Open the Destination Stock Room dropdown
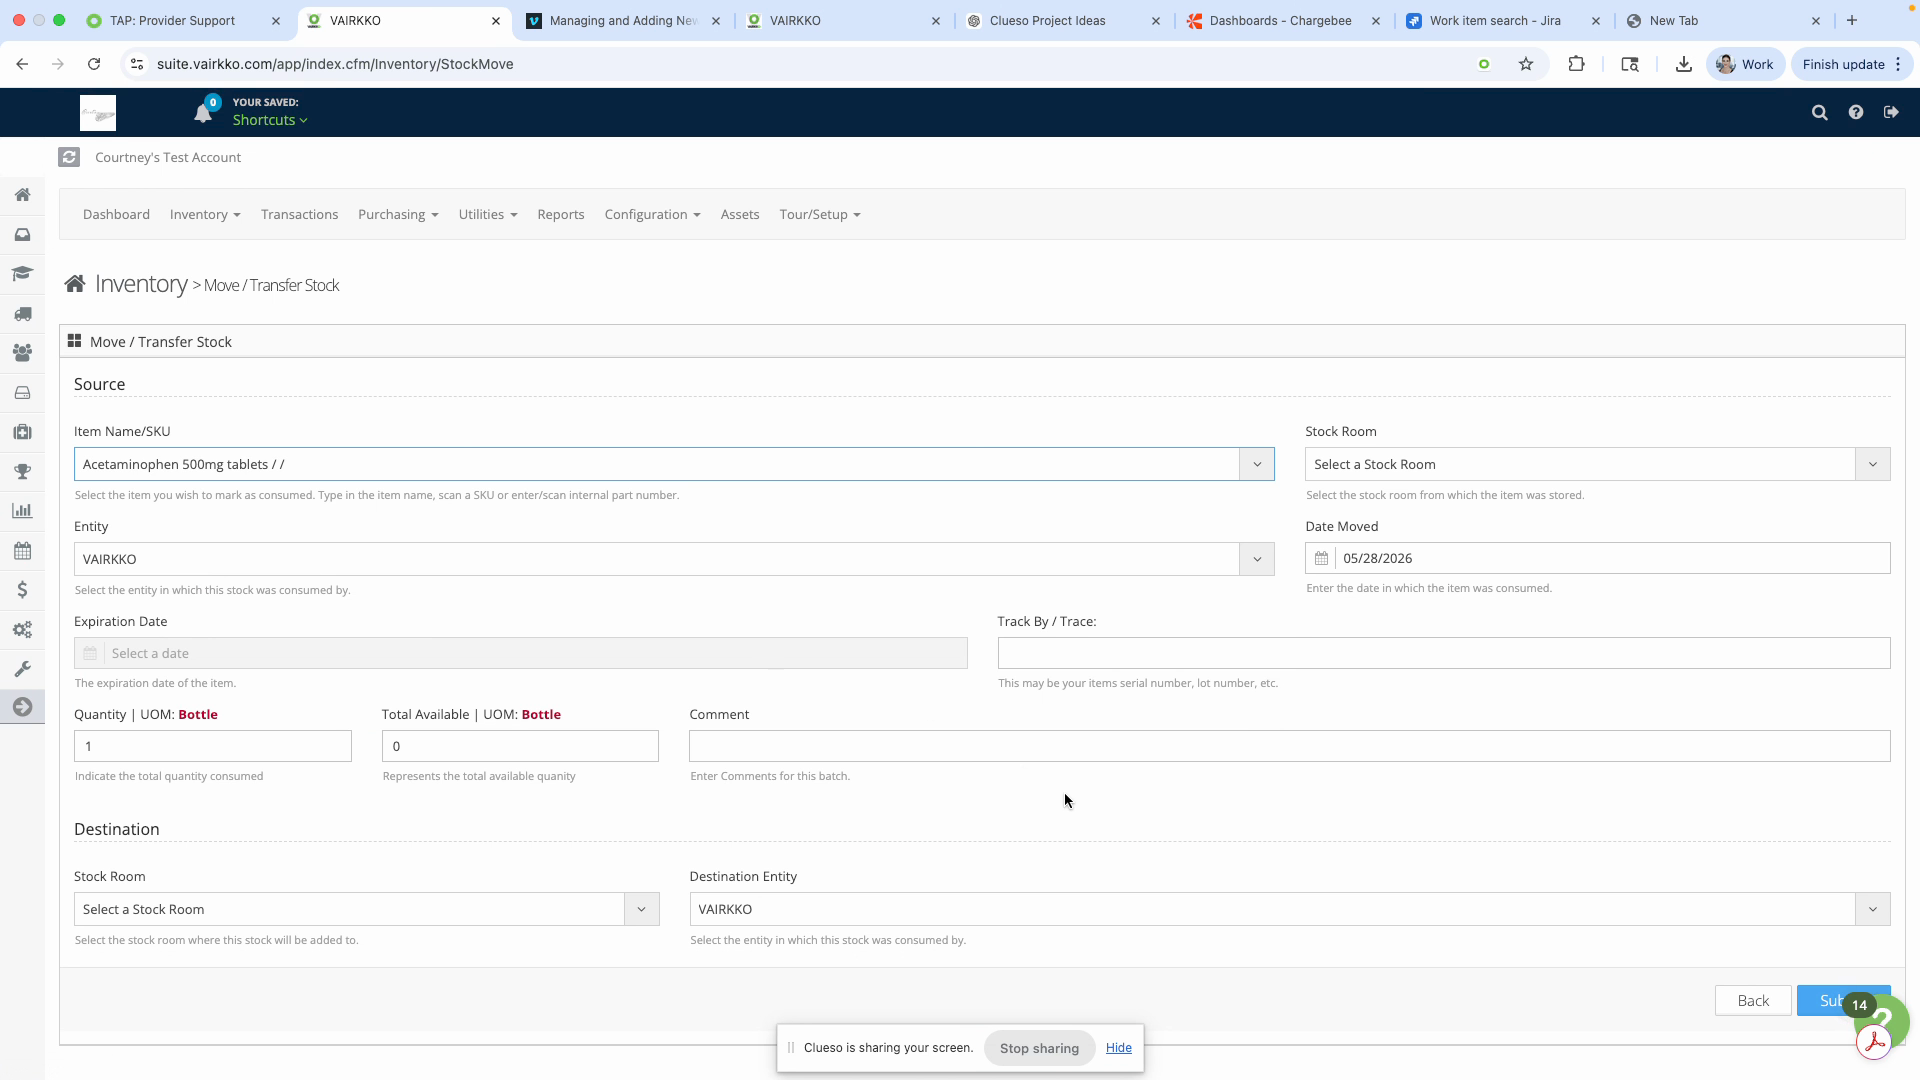Image resolution: width=1920 pixels, height=1080 pixels. (x=366, y=909)
